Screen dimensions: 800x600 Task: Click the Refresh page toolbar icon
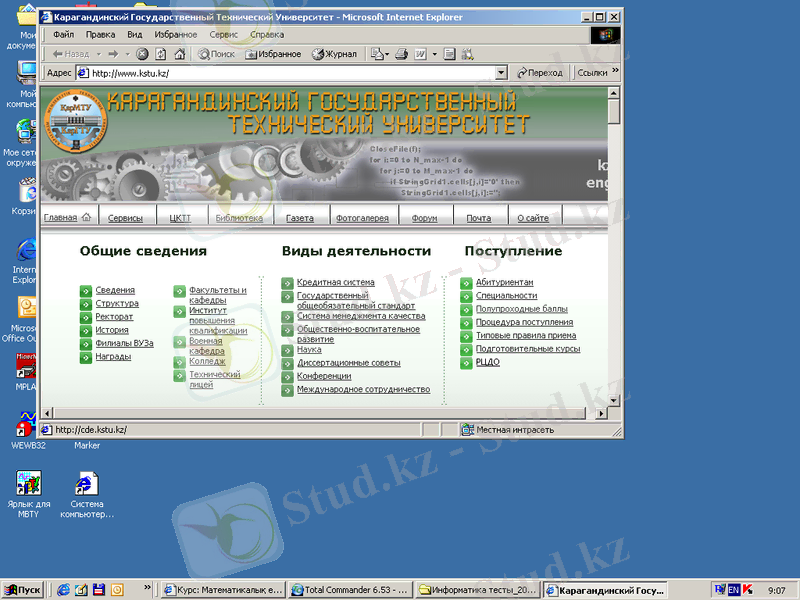161,54
